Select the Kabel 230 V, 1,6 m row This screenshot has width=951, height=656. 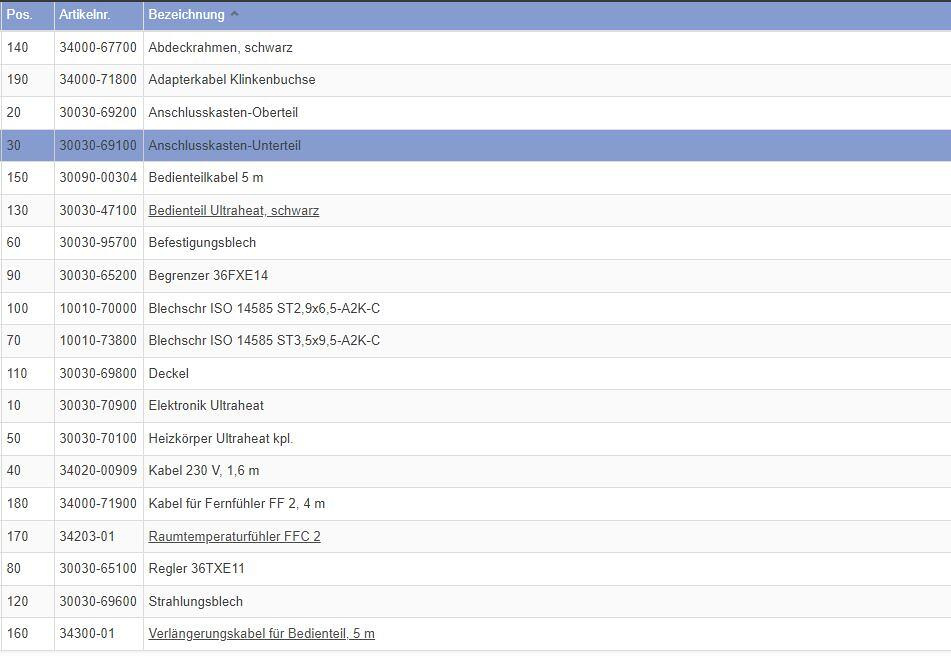[203, 471]
